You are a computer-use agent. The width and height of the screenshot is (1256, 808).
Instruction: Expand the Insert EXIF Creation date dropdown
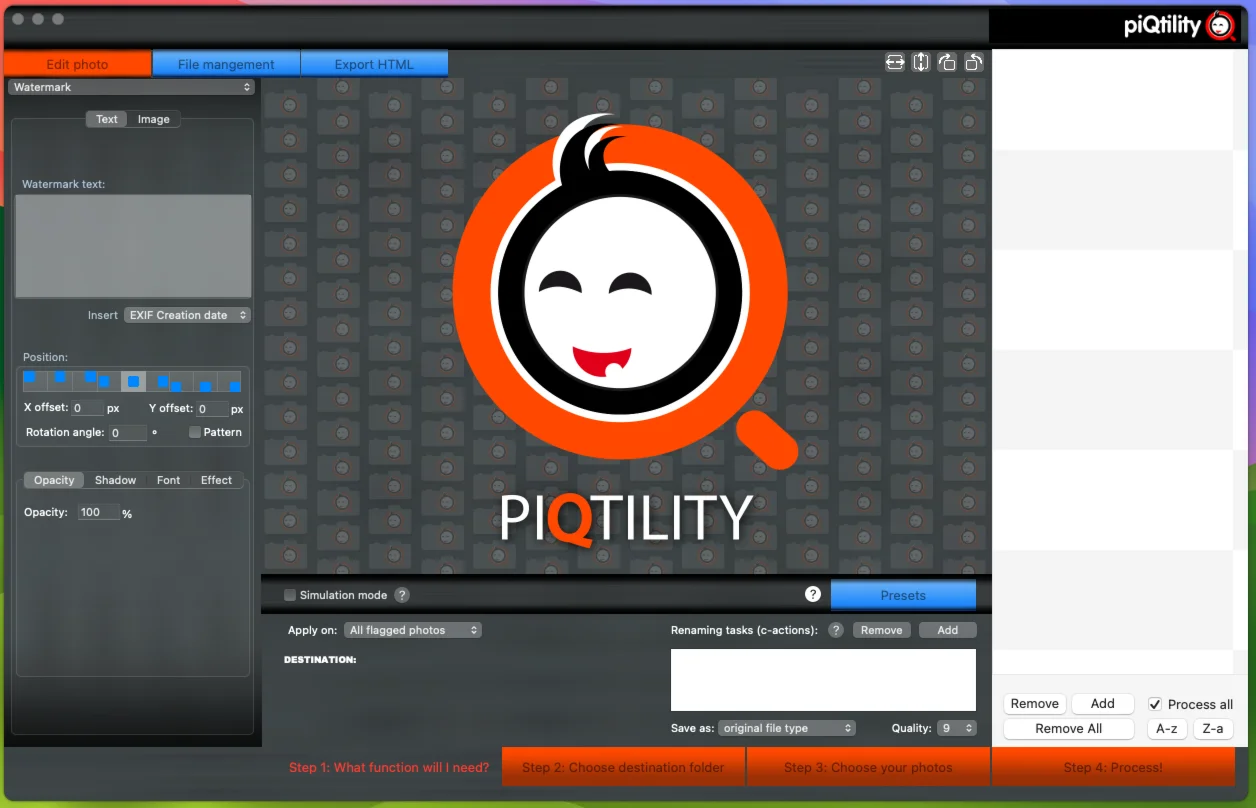(x=187, y=315)
